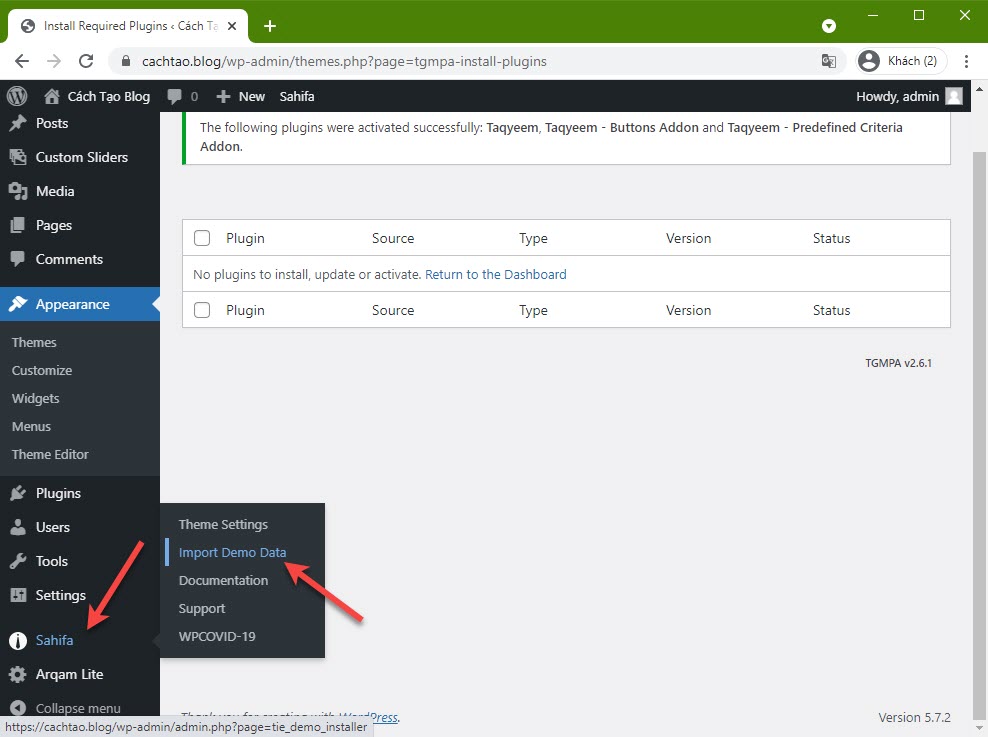Close the Install Required Plugins tab
This screenshot has height=737, width=988.
232,26
